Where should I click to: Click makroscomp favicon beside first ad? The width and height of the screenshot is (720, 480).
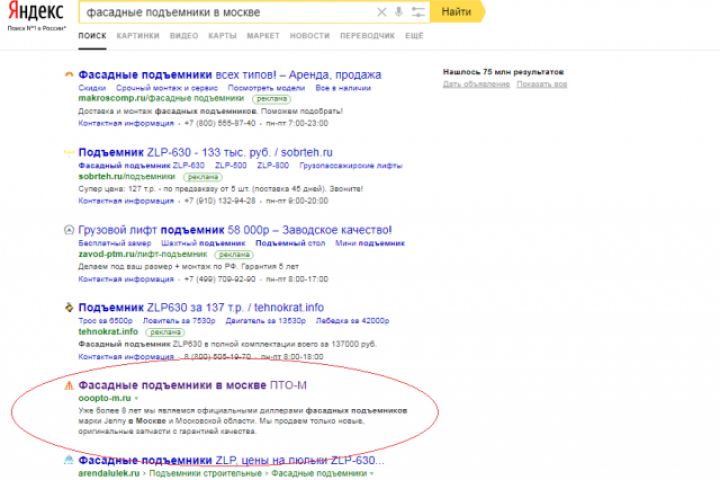pos(68,74)
